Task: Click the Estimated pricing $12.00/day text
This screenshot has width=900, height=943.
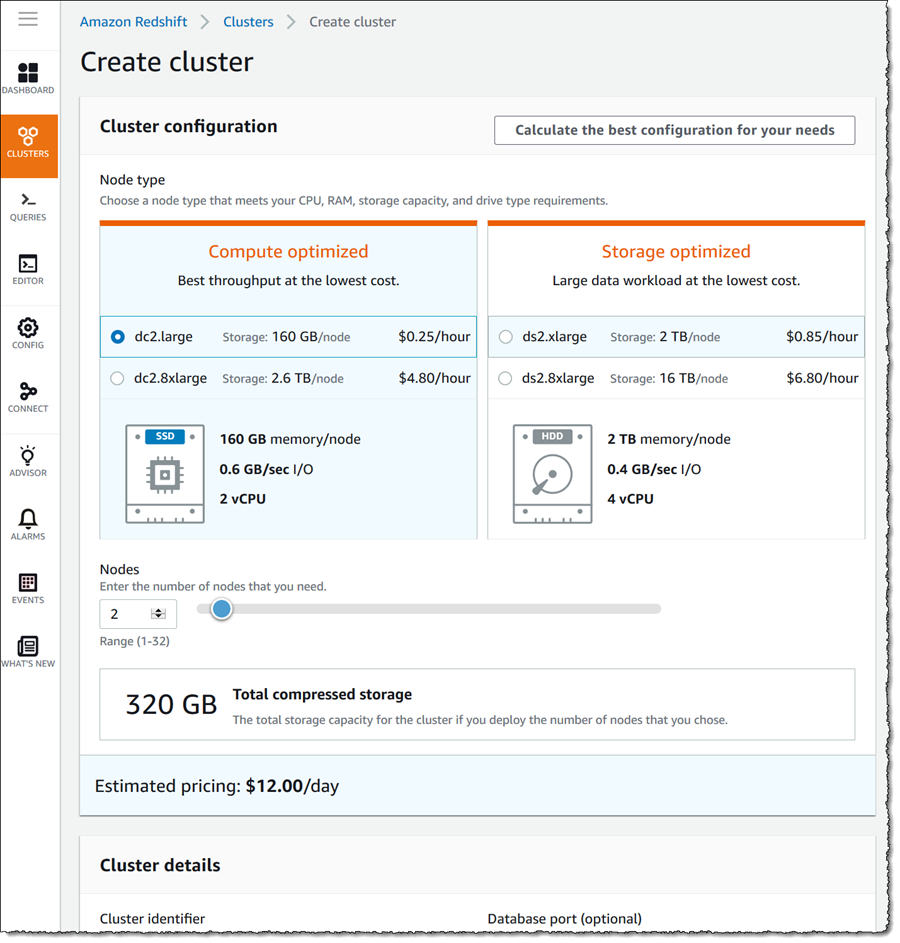Action: pos(217,786)
